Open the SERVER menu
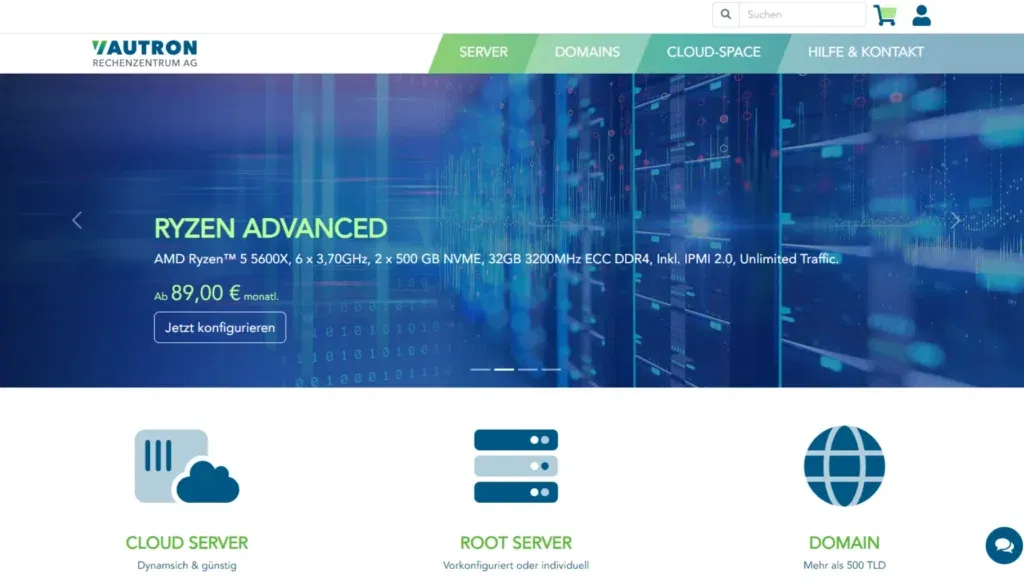 483,52
